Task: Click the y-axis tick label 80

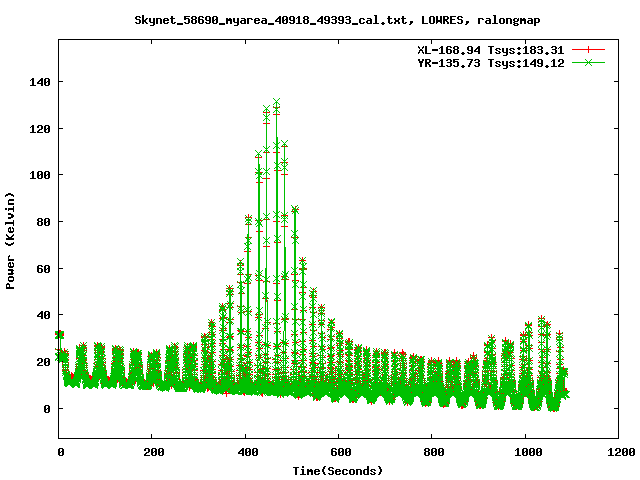Action: tap(43, 222)
